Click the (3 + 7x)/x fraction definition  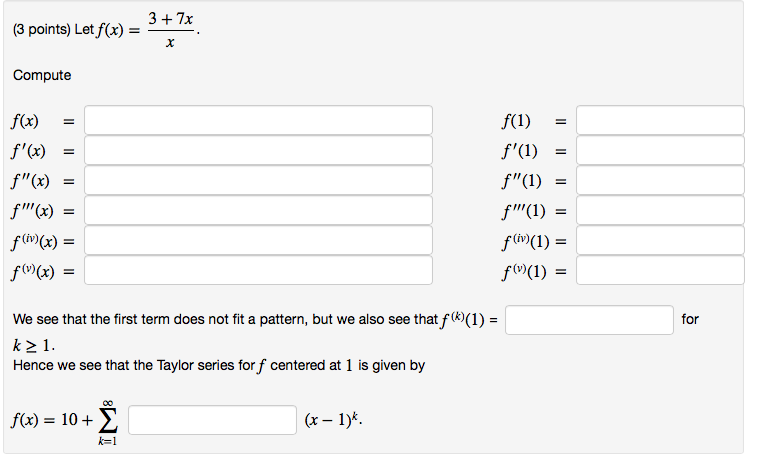(169, 31)
